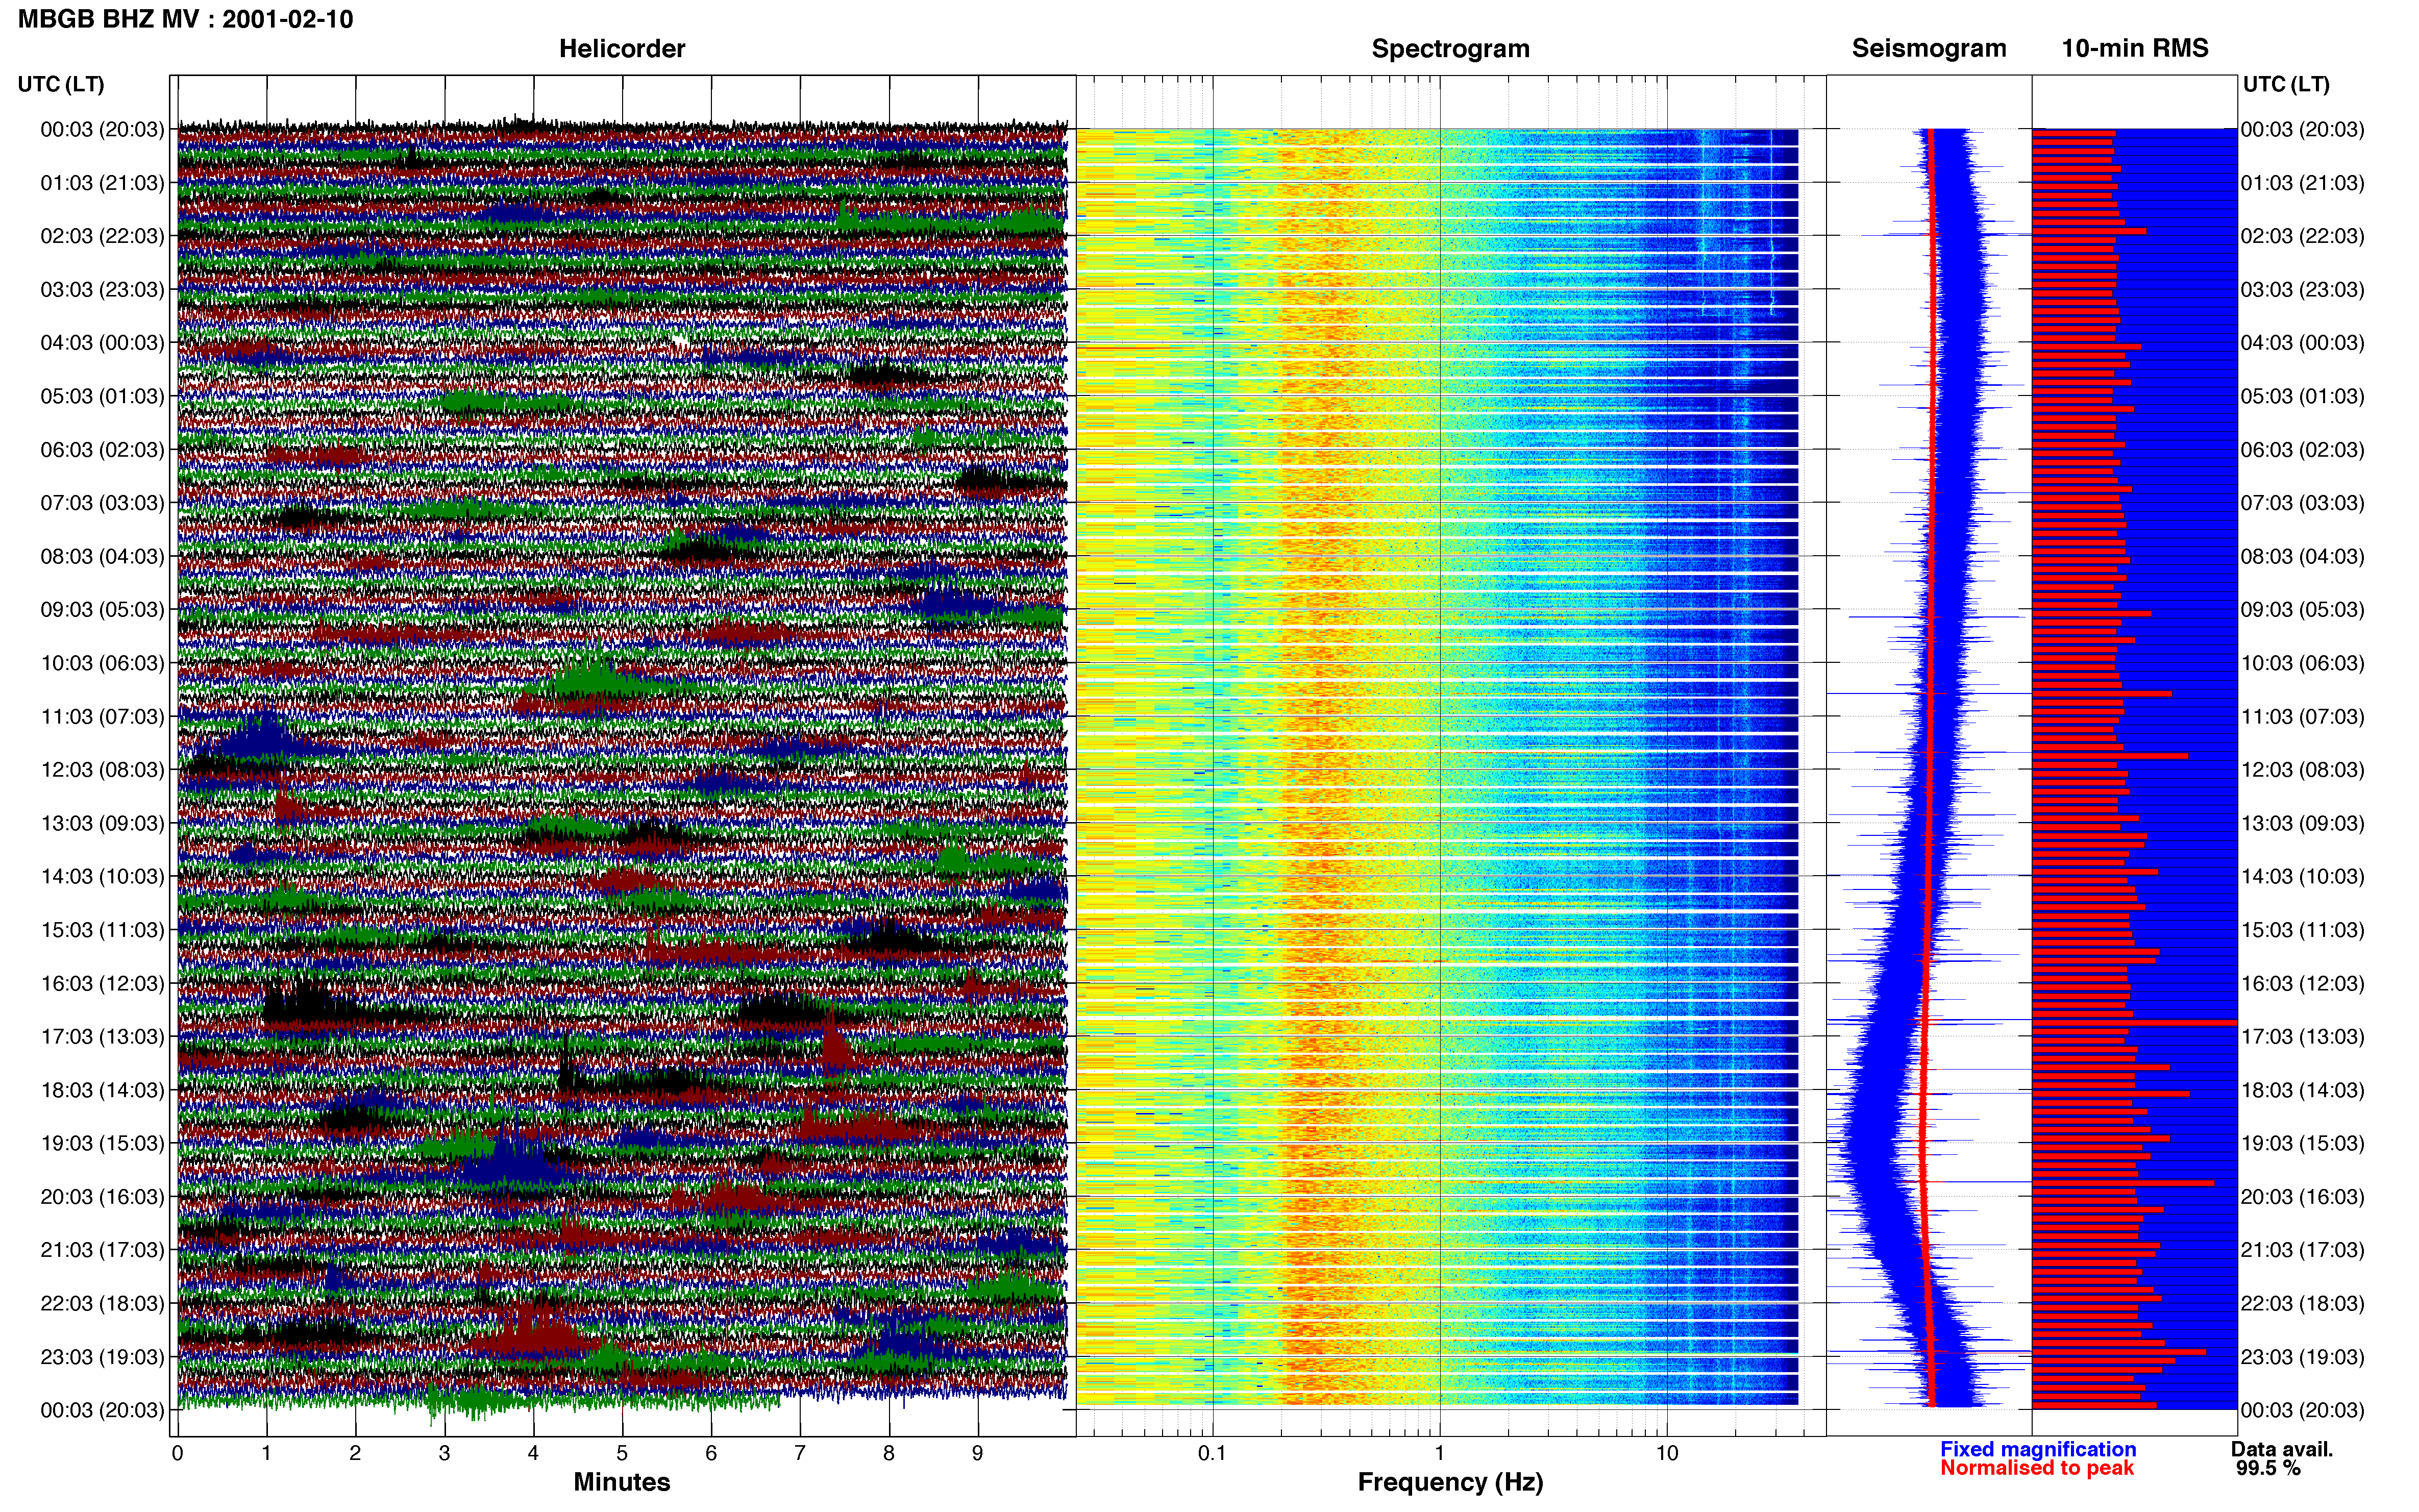Viewport: 2419px width, 1512px height.
Task: Click RMS-side time label "23:03 (19:03)"
Action: [2303, 1357]
